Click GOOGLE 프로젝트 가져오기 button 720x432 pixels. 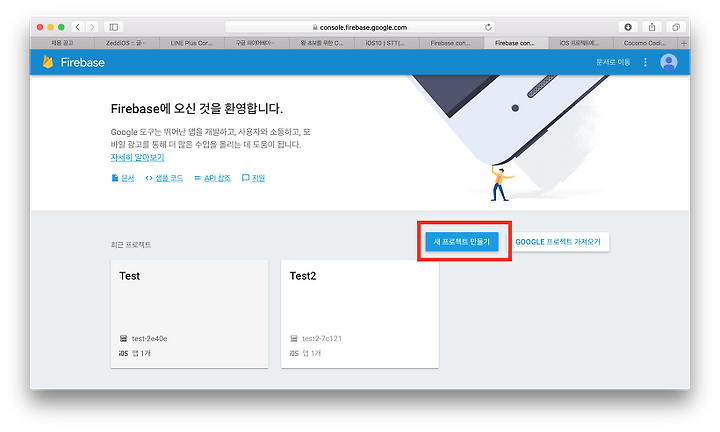(x=558, y=241)
